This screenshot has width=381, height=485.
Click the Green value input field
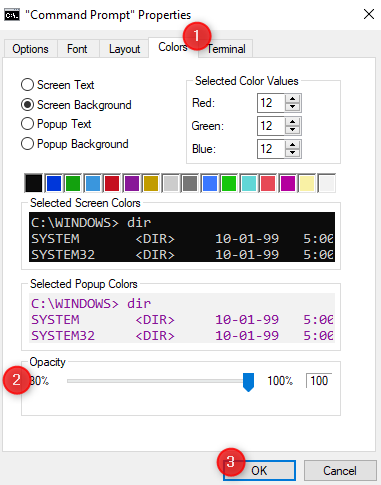(271, 126)
